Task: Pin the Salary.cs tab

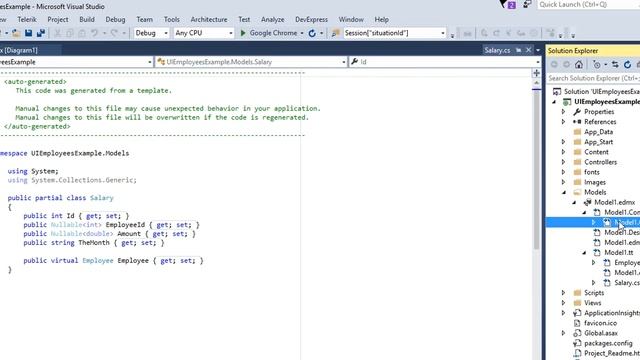Action: coord(518,50)
